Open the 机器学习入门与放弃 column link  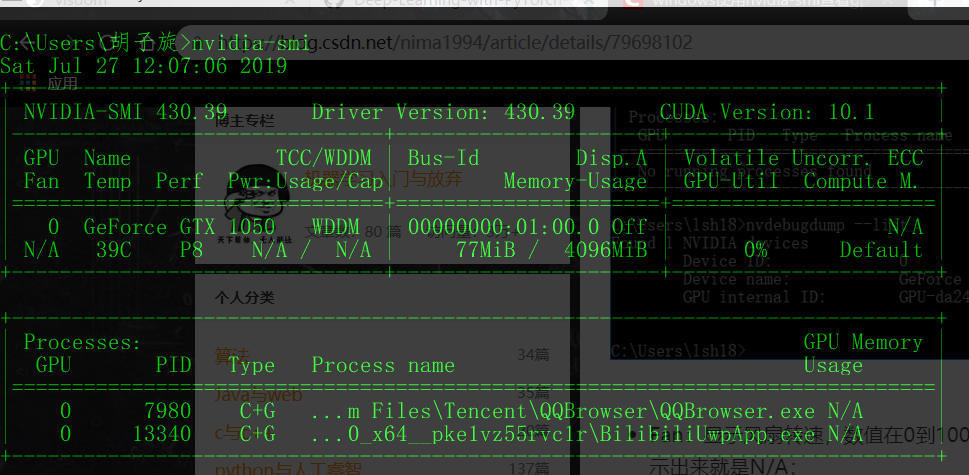point(384,178)
